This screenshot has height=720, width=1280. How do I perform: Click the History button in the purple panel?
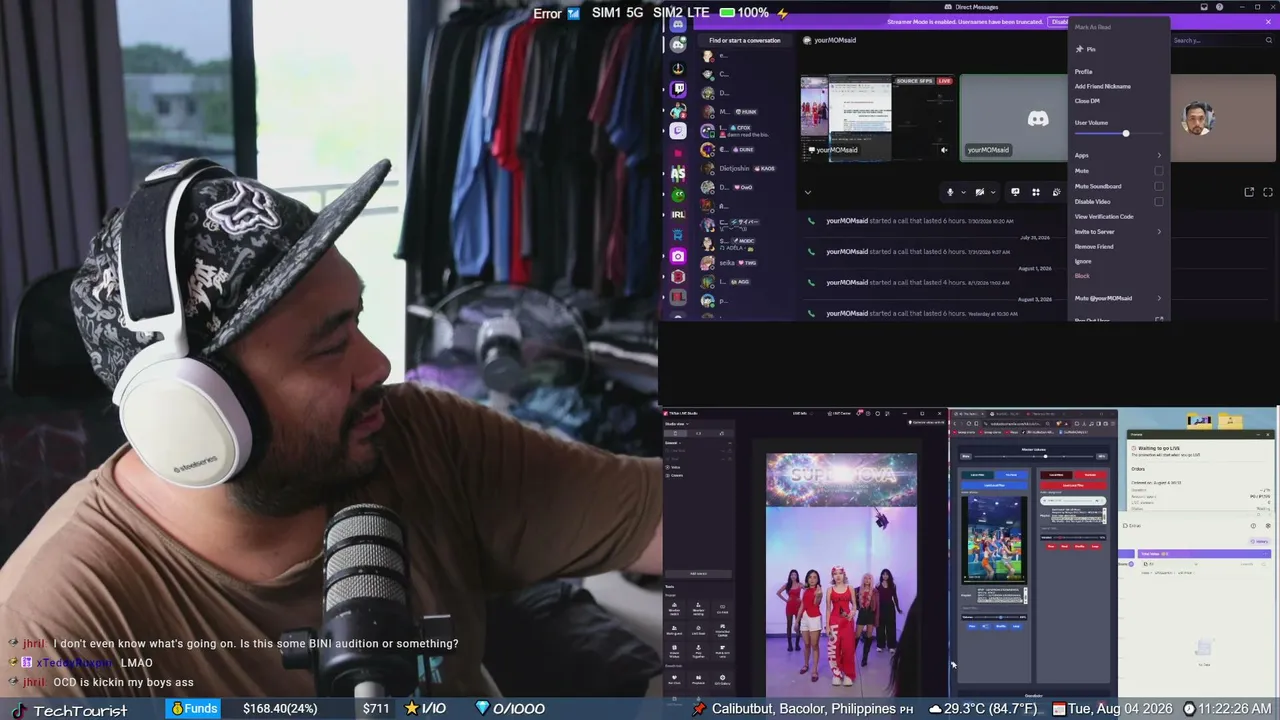[1258, 541]
